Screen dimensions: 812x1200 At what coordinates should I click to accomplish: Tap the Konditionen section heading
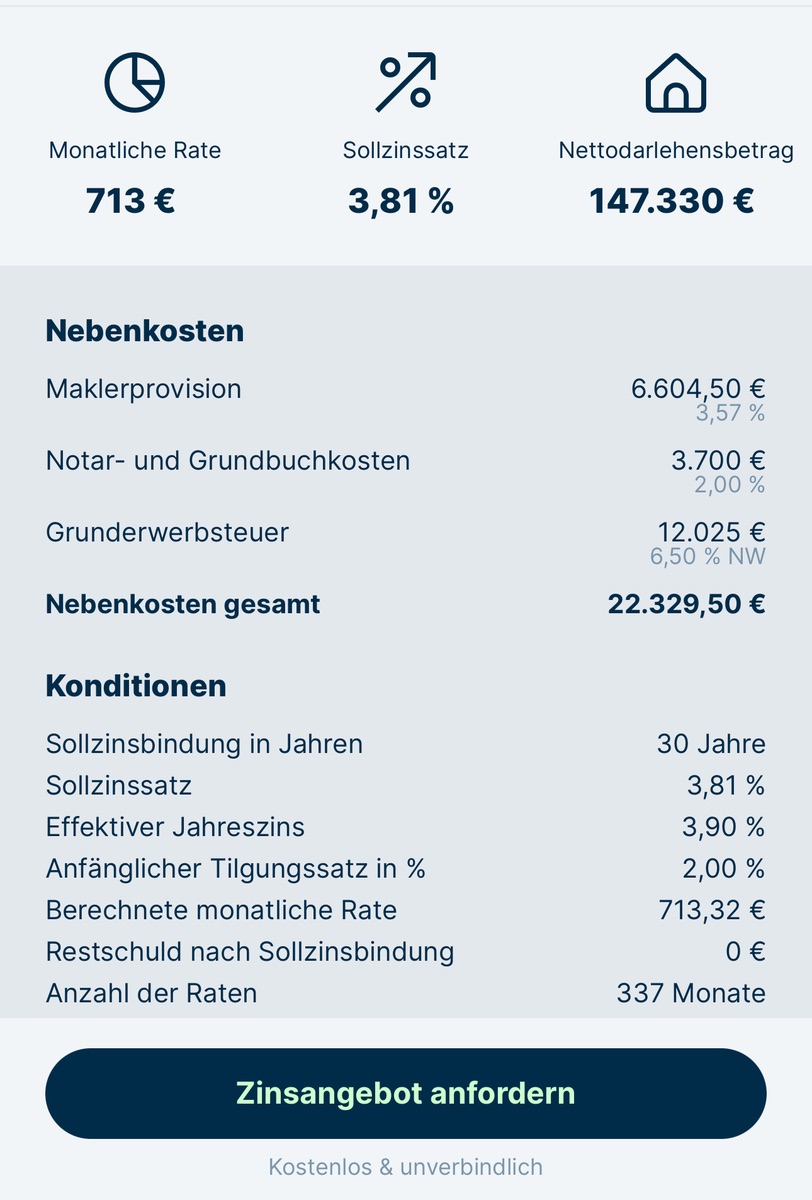coord(136,686)
